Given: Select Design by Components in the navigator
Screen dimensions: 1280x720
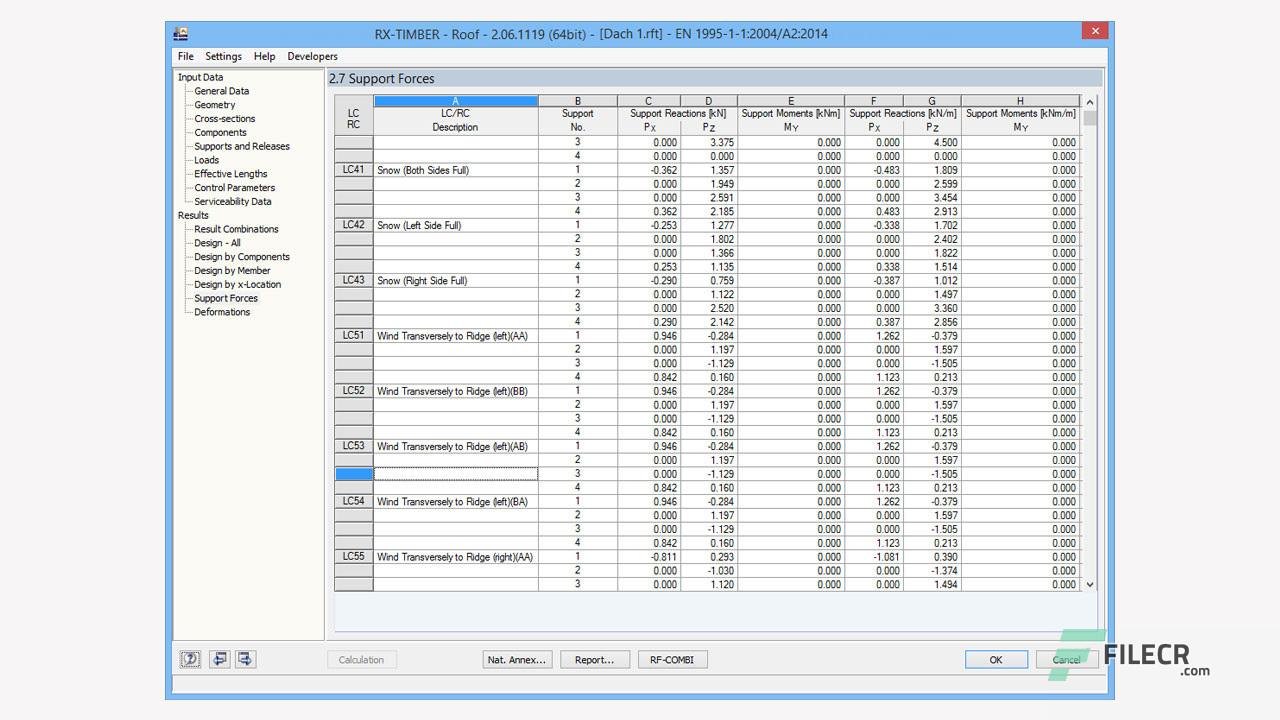Looking at the screenshot, I should click(x=241, y=257).
